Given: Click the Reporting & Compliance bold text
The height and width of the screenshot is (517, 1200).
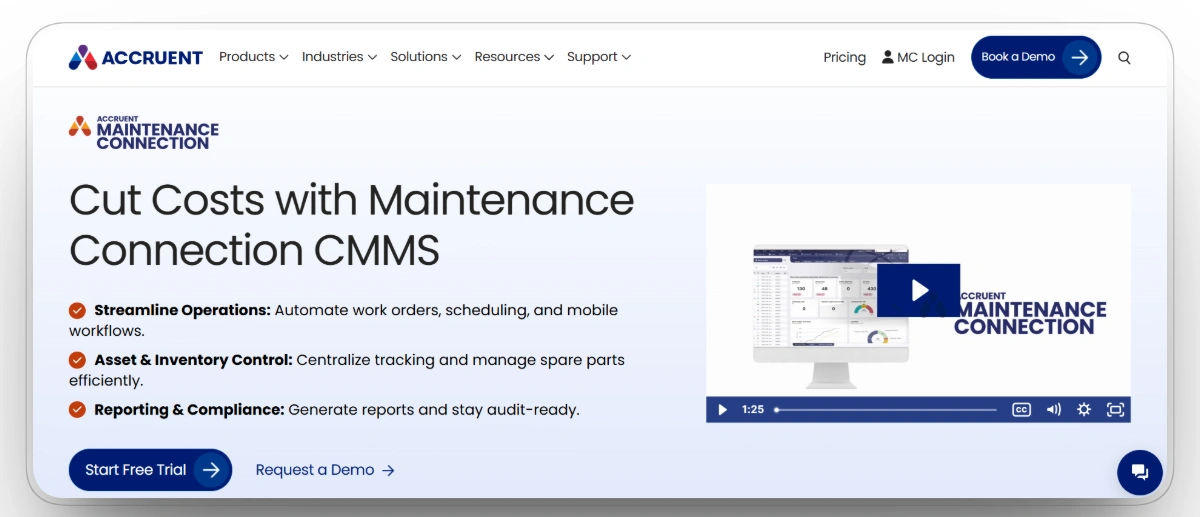Looking at the screenshot, I should tap(189, 410).
